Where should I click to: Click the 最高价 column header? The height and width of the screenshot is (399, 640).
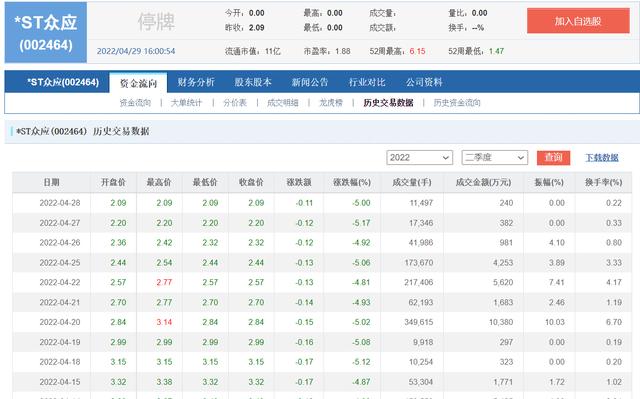(159, 182)
